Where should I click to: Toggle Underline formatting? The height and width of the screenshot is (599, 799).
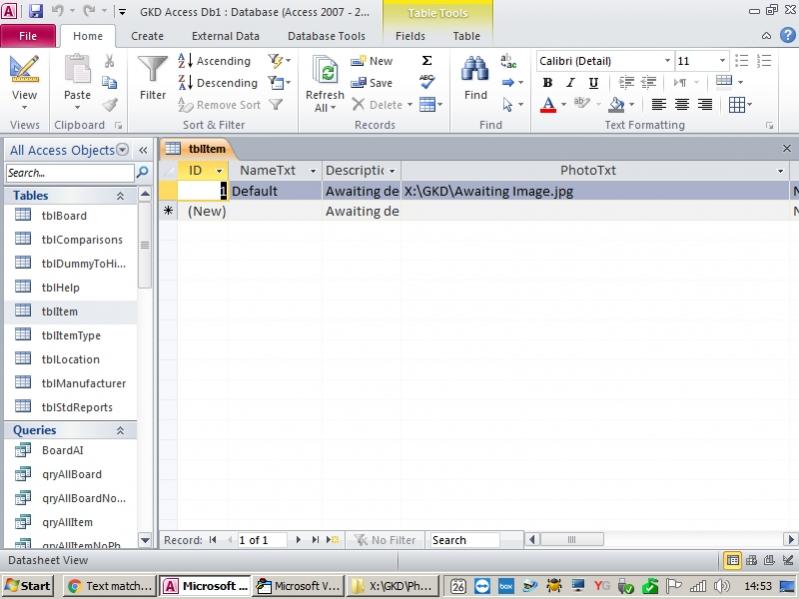pyautogui.click(x=593, y=83)
